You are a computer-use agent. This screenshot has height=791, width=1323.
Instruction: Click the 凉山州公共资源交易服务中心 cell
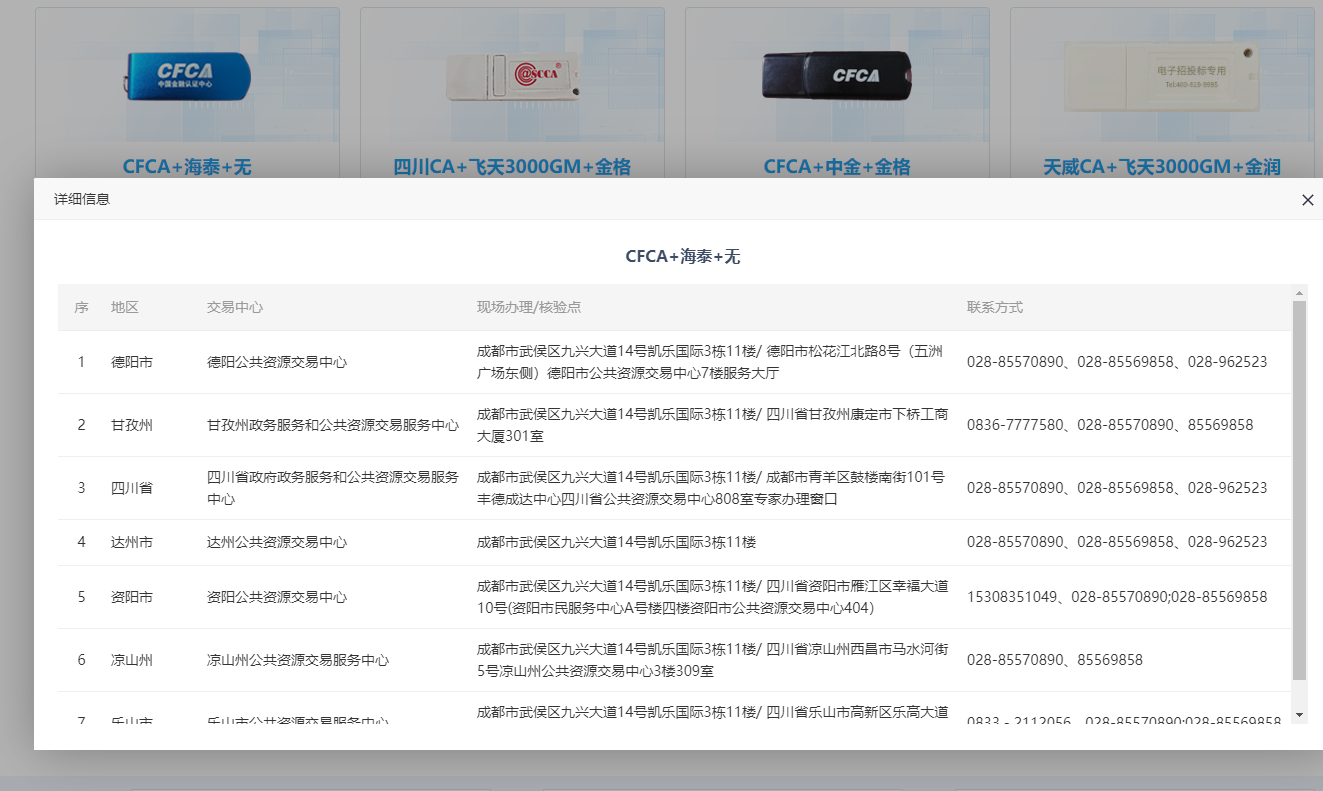point(298,660)
